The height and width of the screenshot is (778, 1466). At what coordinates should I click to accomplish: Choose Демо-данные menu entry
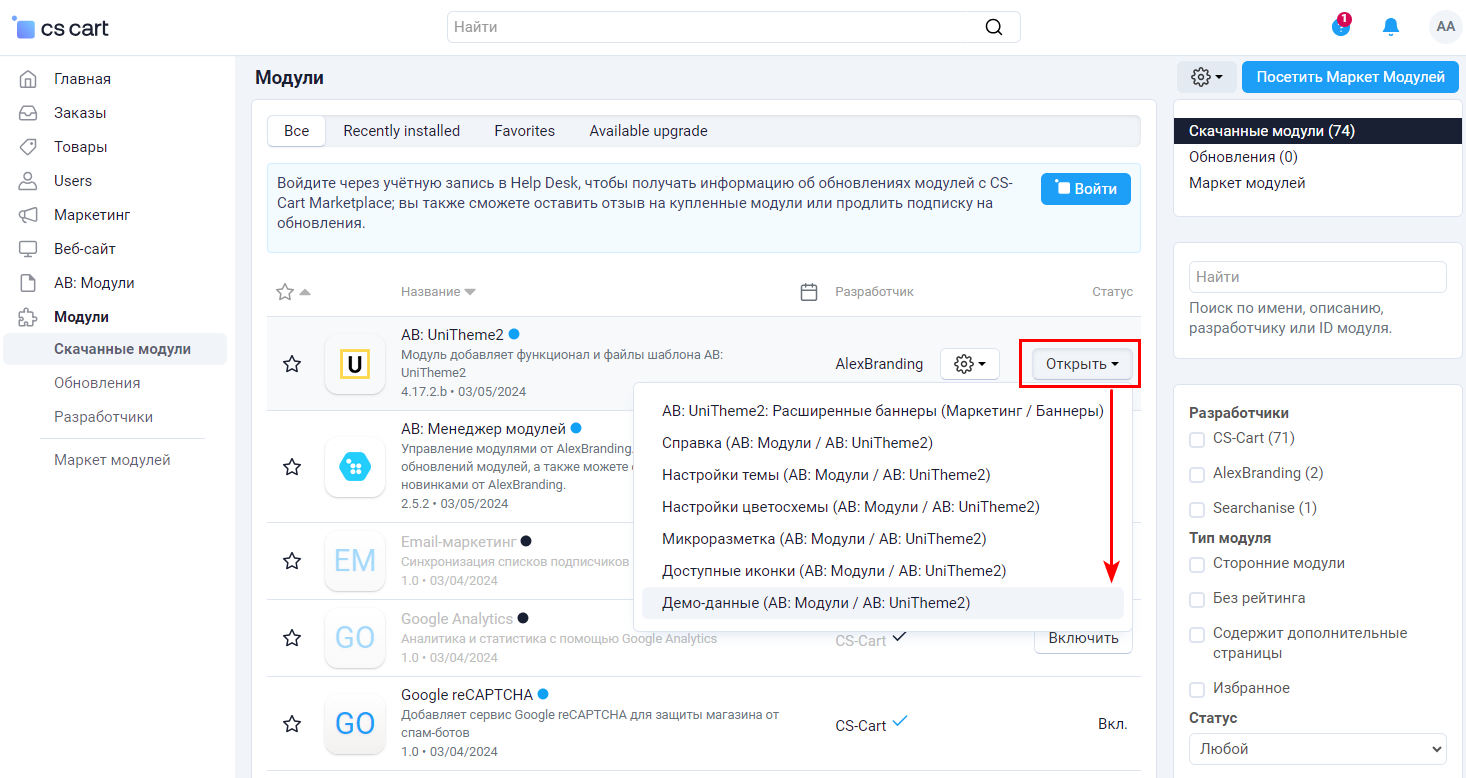click(x=883, y=603)
